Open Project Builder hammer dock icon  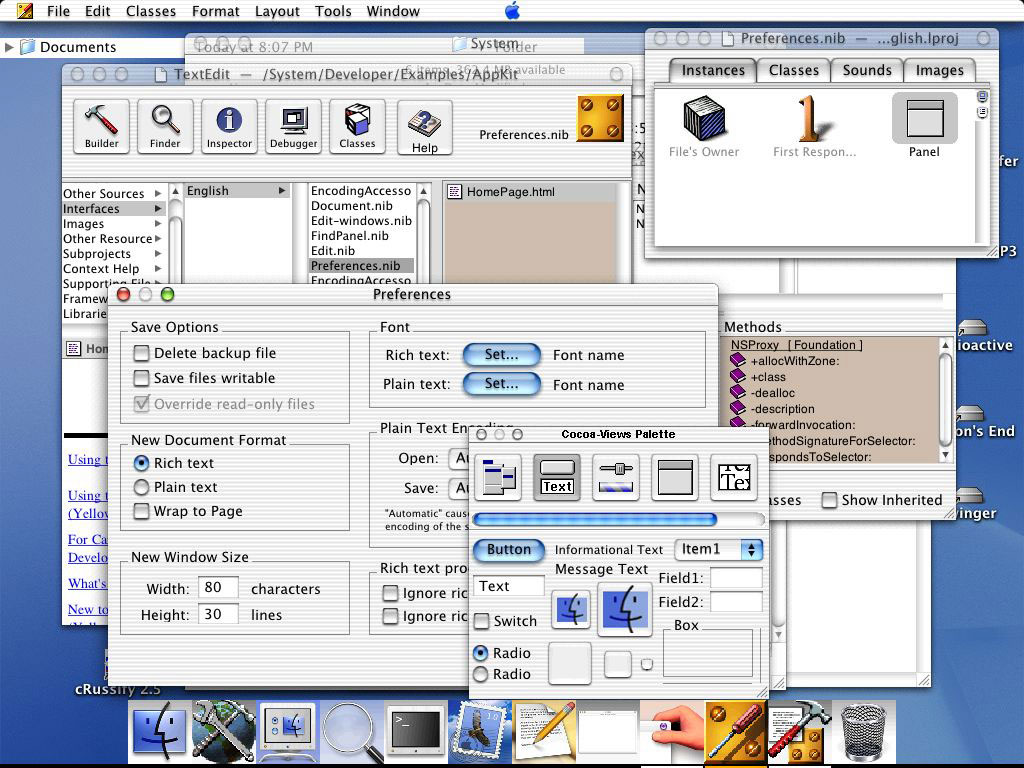pyautogui.click(x=799, y=732)
